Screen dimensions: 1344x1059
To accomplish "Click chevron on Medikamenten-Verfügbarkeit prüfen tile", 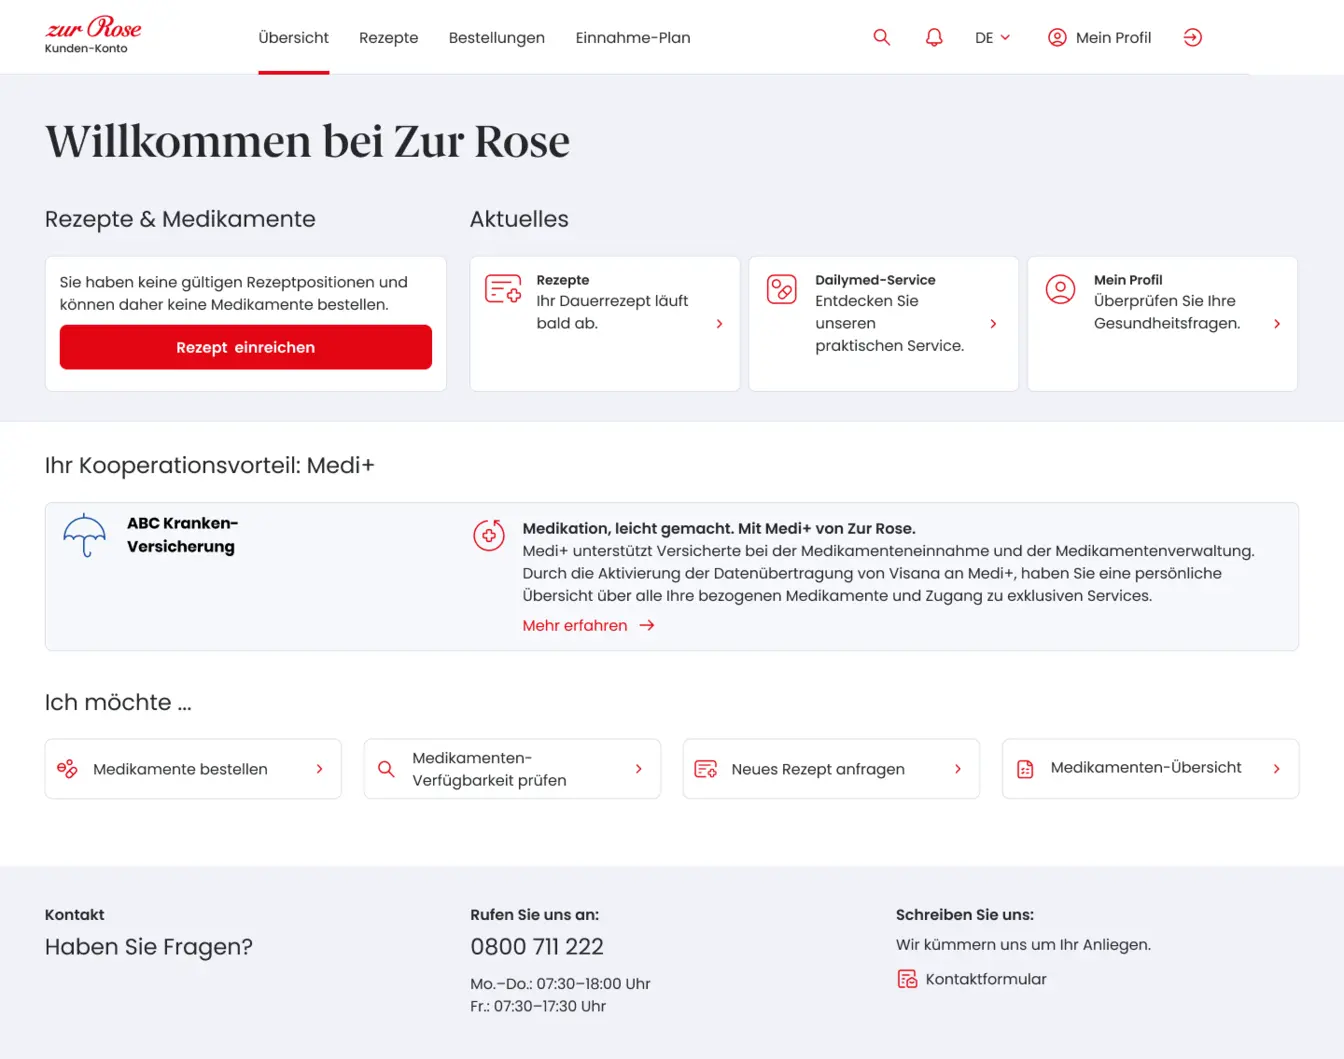I will (x=639, y=769).
